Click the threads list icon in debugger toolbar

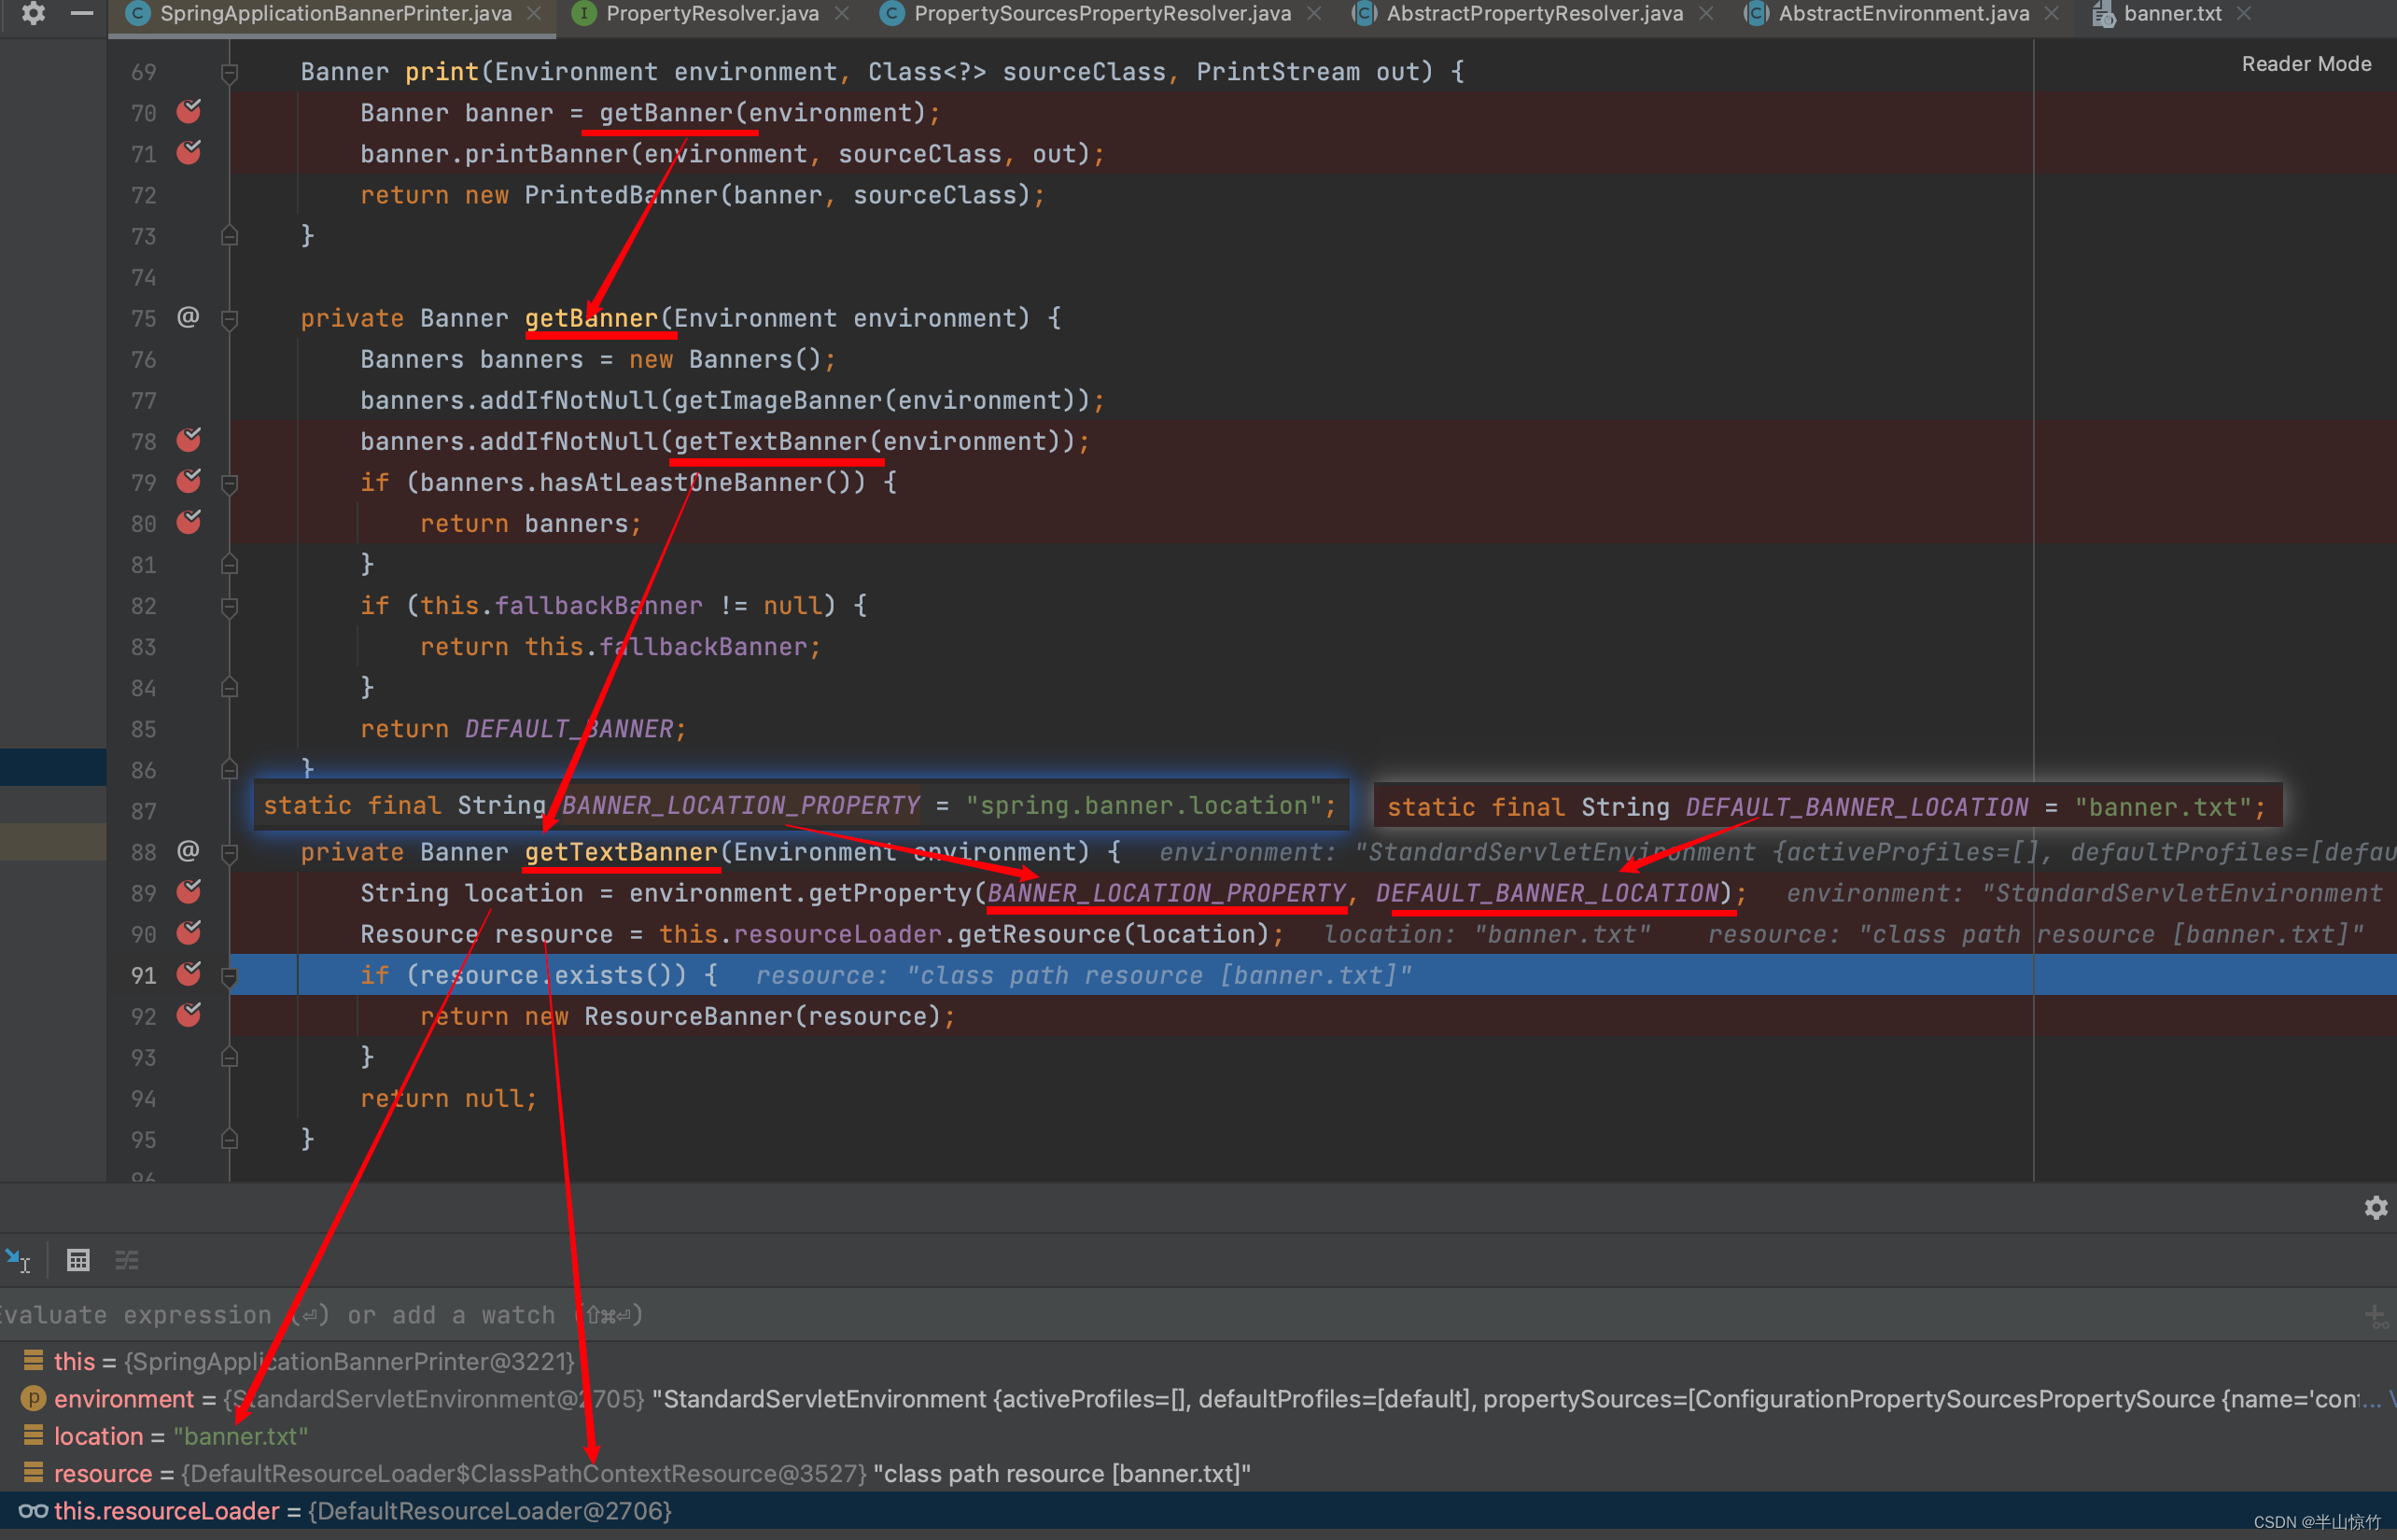click(127, 1260)
